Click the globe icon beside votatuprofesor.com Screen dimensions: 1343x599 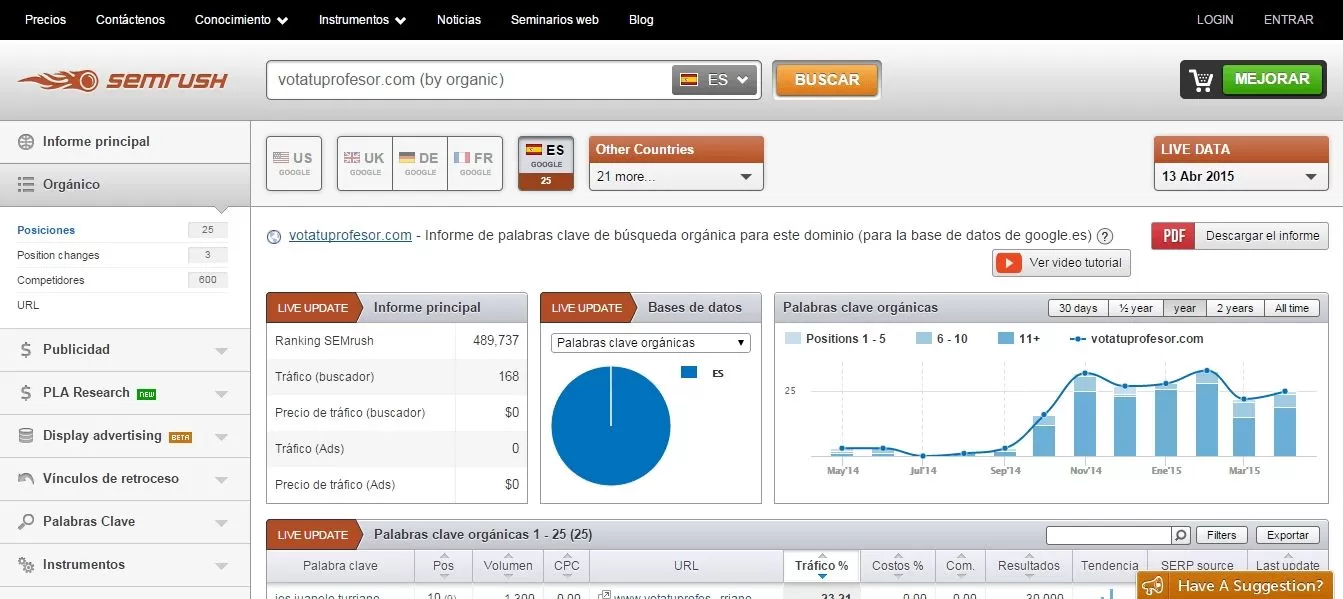click(275, 237)
